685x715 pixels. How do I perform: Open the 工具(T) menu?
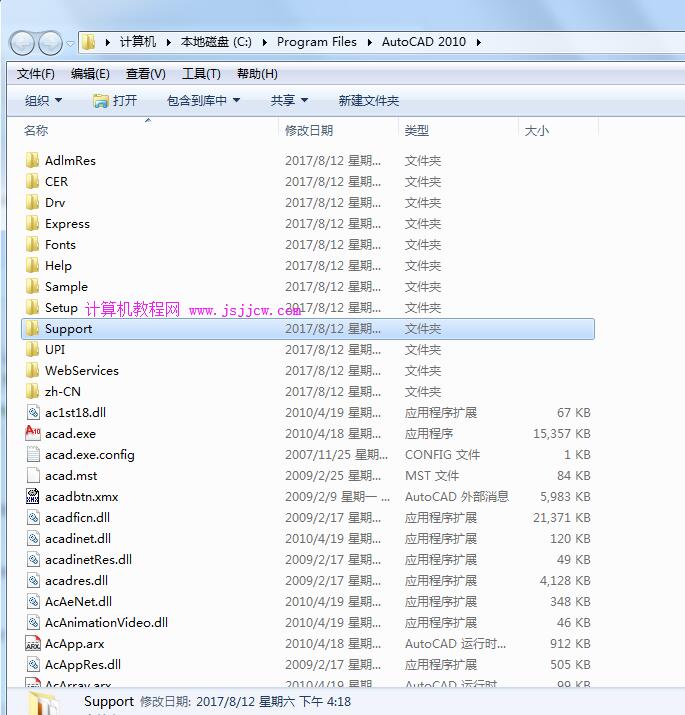[x=201, y=74]
